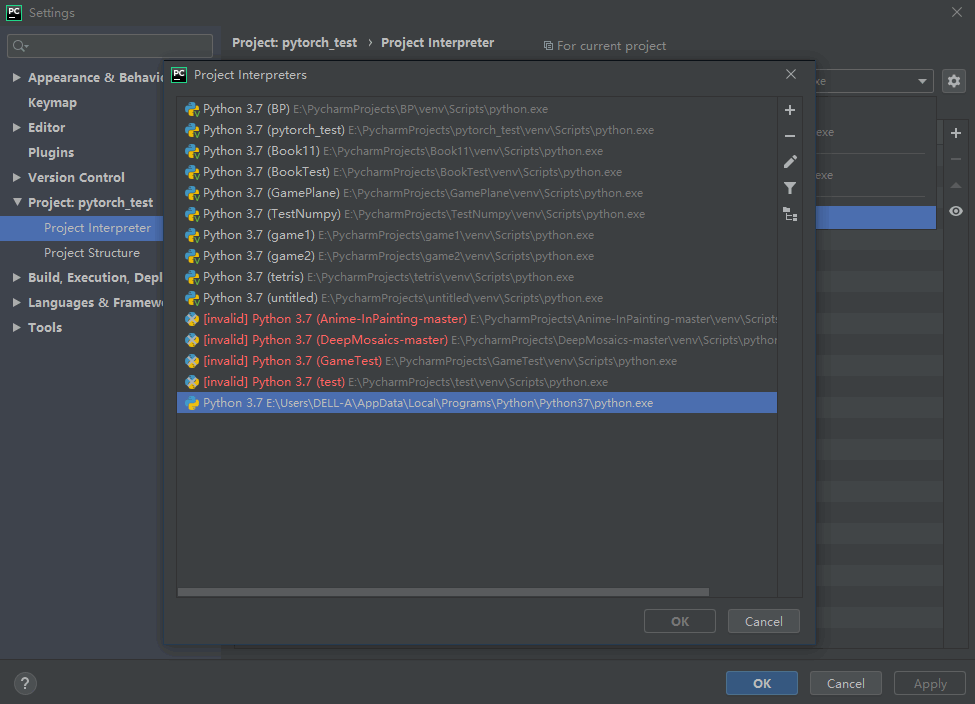Open the Plugins settings page
Viewport: 975px width, 704px height.
click(x=51, y=152)
